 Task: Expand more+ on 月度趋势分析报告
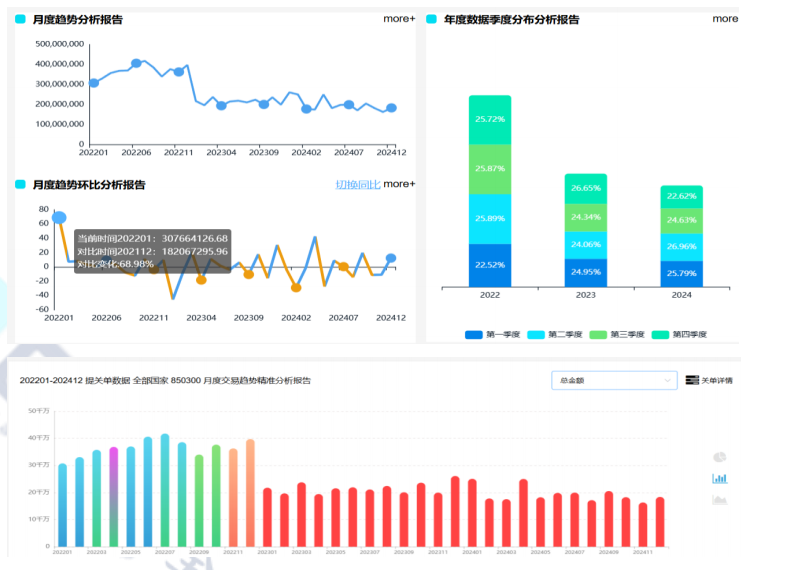pyautogui.click(x=398, y=19)
